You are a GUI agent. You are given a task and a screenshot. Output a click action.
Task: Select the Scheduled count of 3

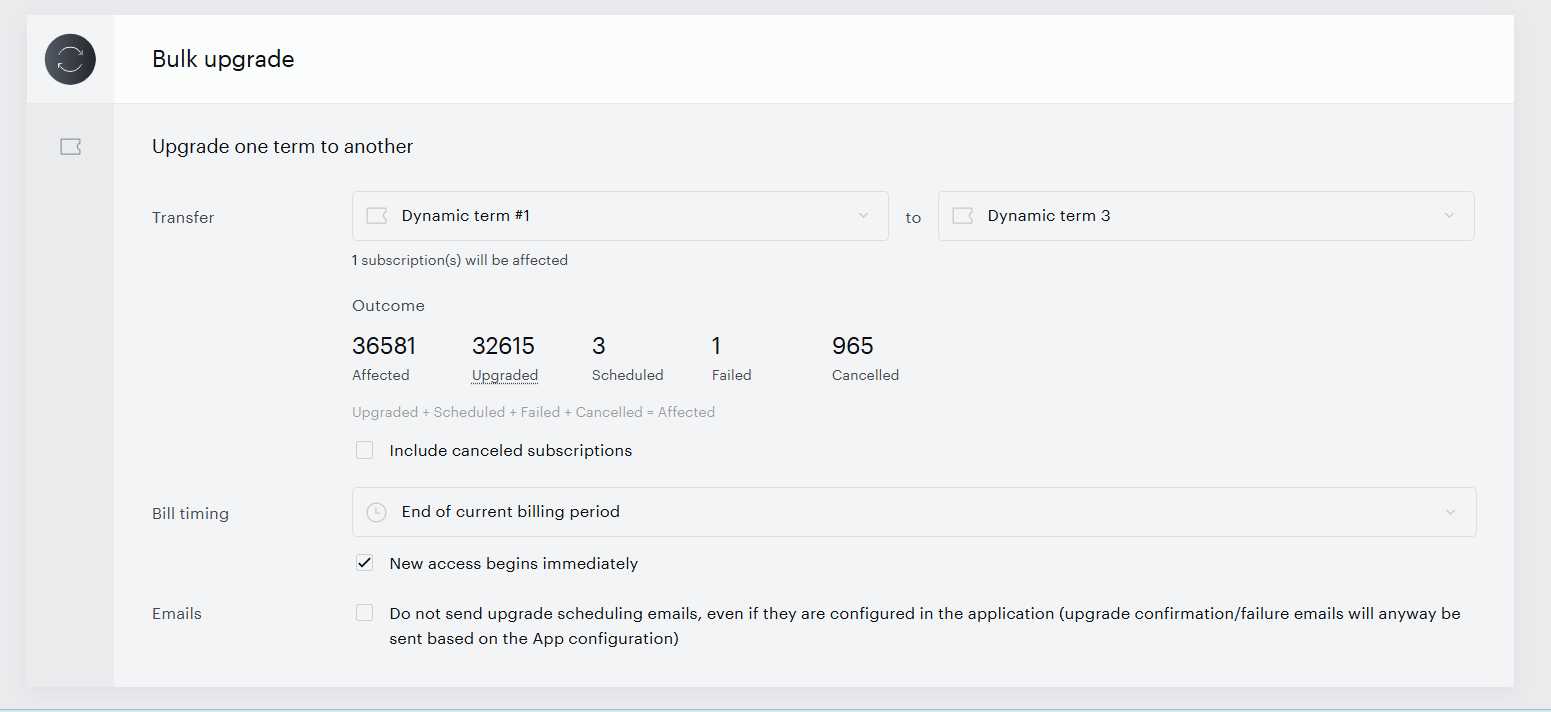tap(599, 346)
